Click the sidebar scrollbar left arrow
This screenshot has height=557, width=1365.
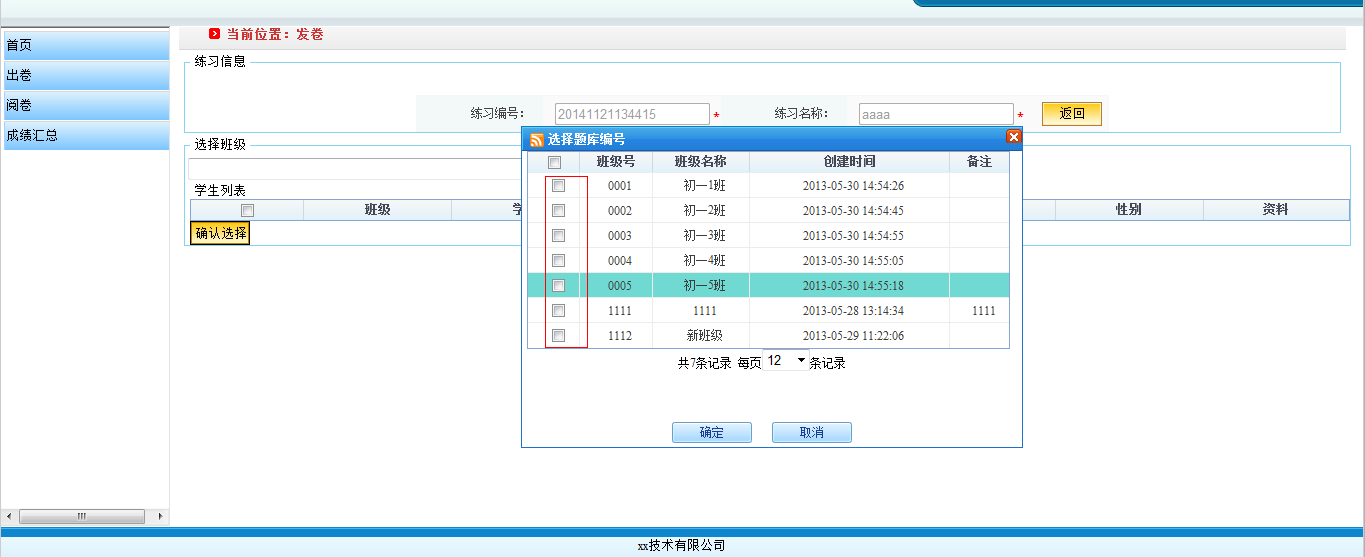point(9,516)
